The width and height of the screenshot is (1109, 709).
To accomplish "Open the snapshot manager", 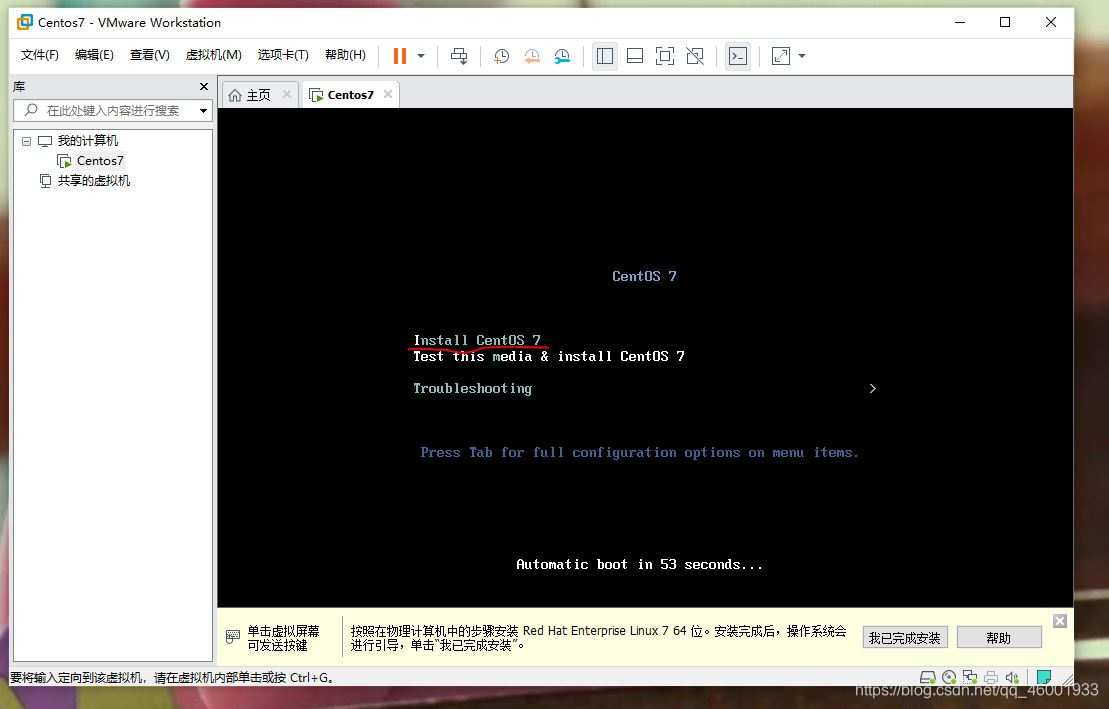I will [x=562, y=56].
